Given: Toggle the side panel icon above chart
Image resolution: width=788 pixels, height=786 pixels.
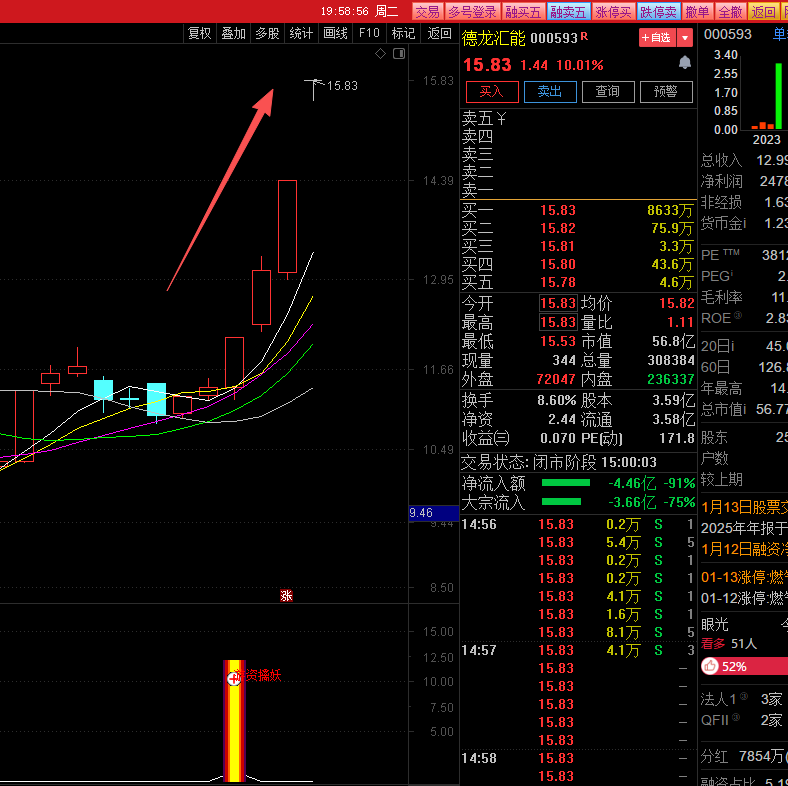Looking at the screenshot, I should point(399,53).
